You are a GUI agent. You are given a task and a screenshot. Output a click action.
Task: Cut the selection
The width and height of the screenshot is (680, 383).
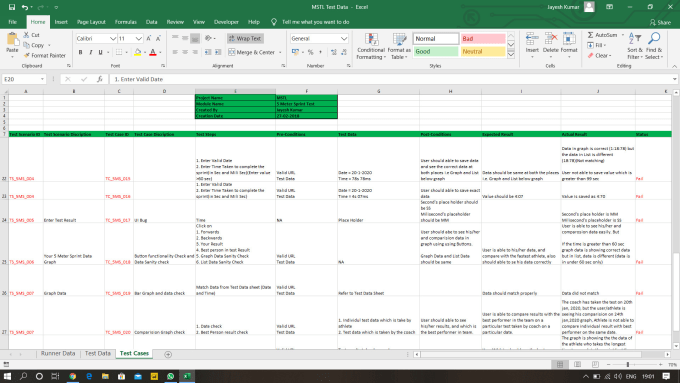[31, 35]
